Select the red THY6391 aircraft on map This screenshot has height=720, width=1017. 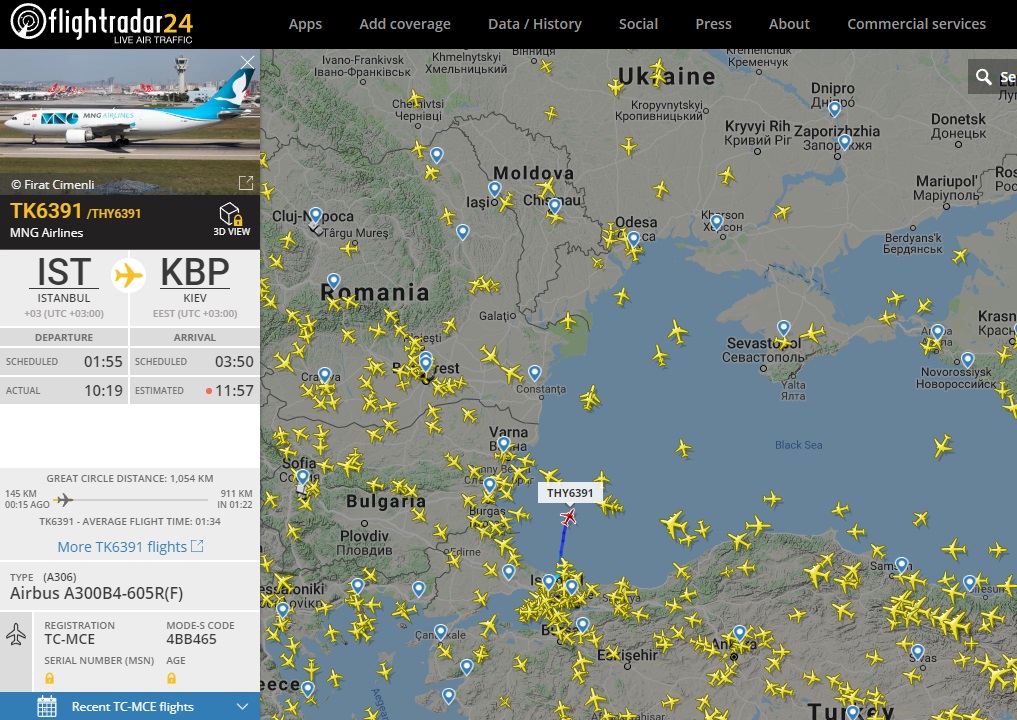[569, 517]
